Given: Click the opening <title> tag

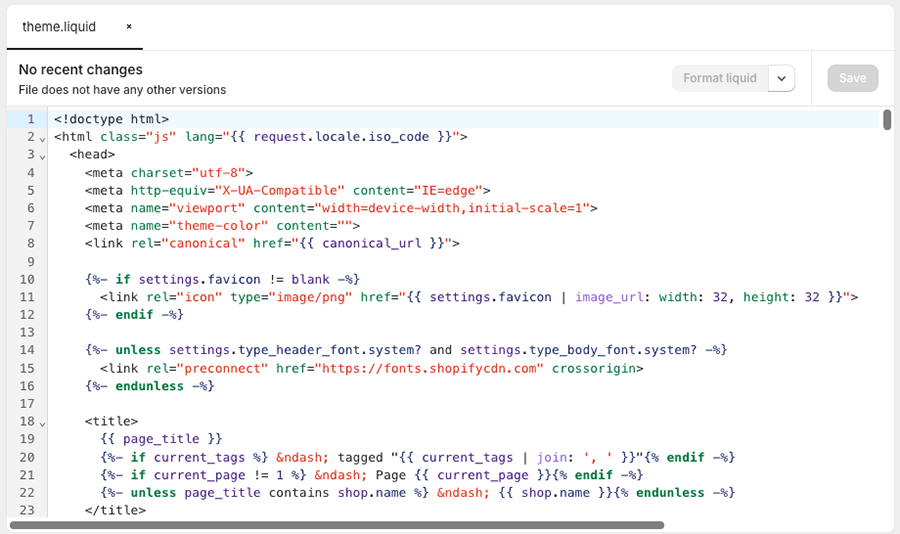Looking at the screenshot, I should (111, 421).
